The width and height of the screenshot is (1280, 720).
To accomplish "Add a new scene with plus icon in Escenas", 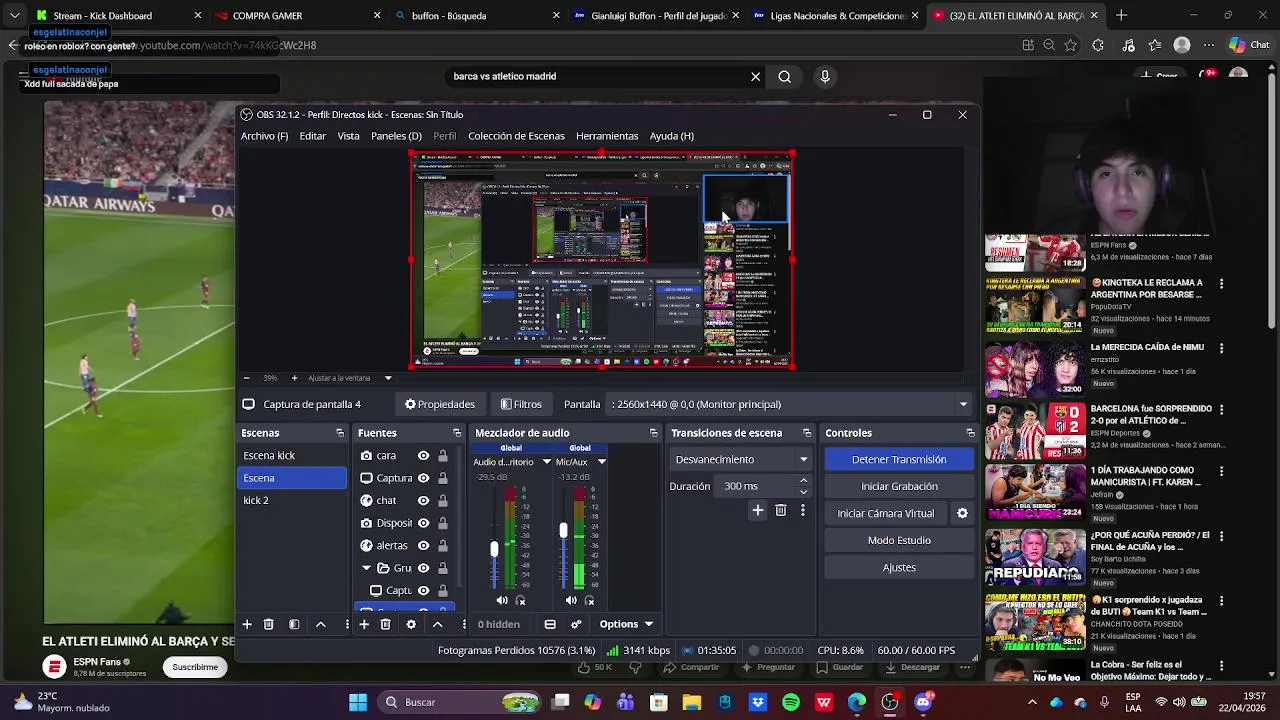I will click(247, 624).
